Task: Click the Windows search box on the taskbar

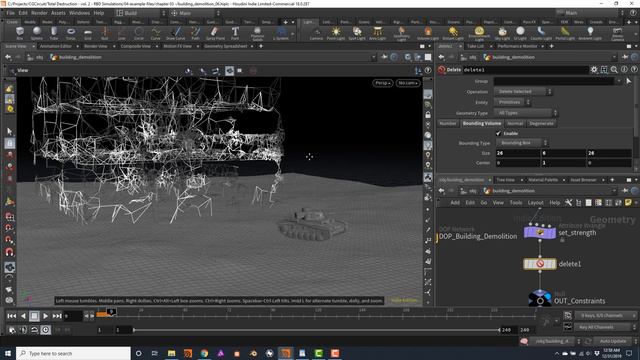Action: coord(73,353)
